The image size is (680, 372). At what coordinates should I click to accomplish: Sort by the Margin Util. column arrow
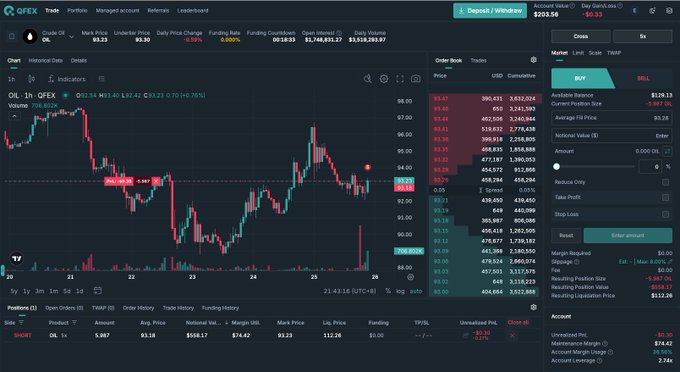(x=227, y=323)
